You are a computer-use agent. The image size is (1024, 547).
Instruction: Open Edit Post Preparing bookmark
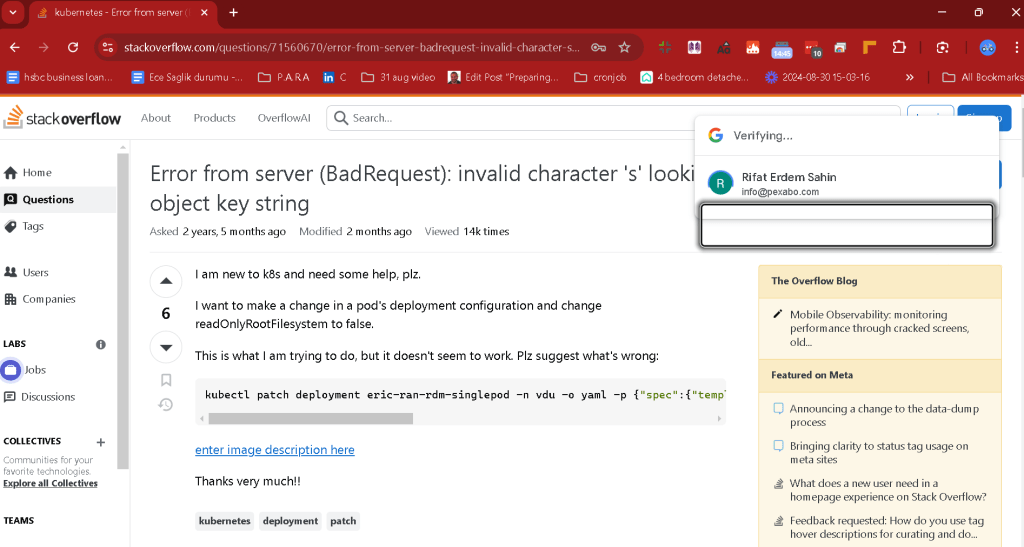pyautogui.click(x=504, y=77)
